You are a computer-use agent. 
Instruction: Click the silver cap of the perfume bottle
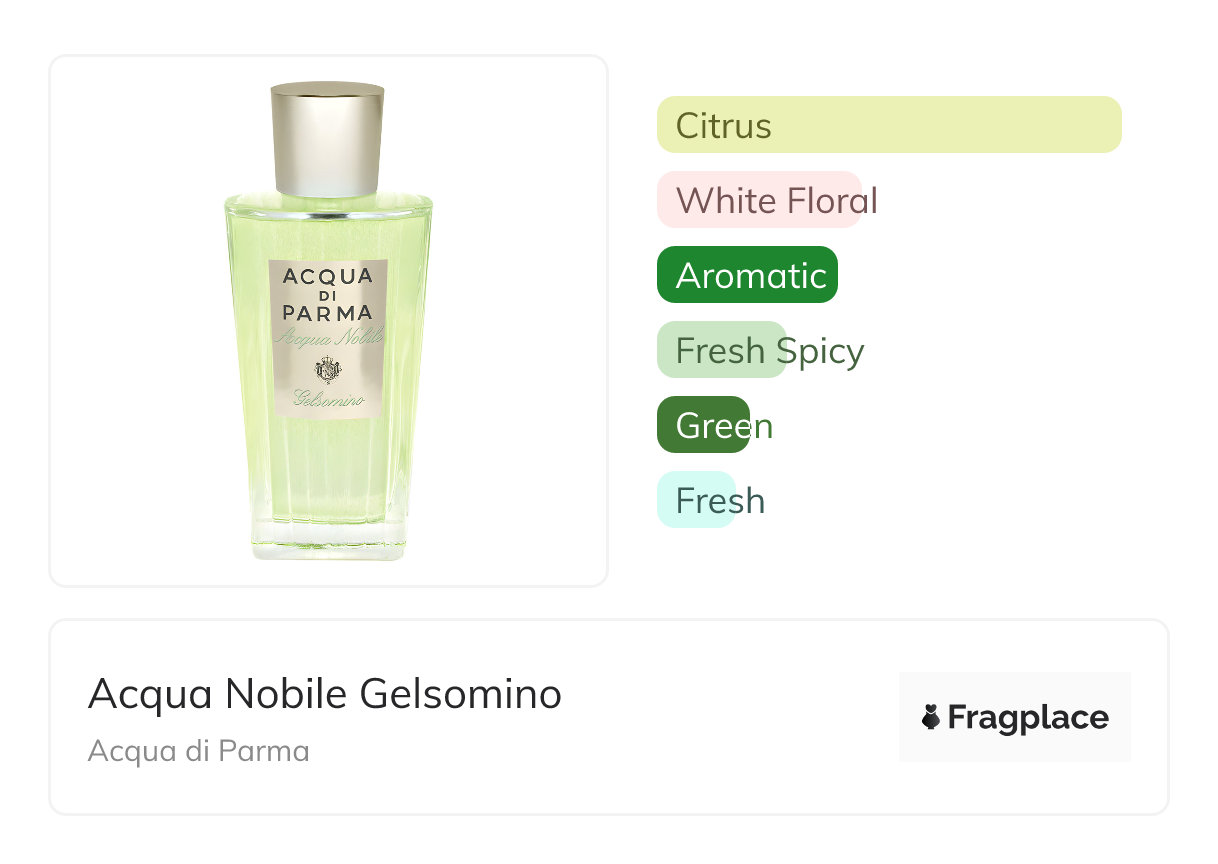point(328,140)
